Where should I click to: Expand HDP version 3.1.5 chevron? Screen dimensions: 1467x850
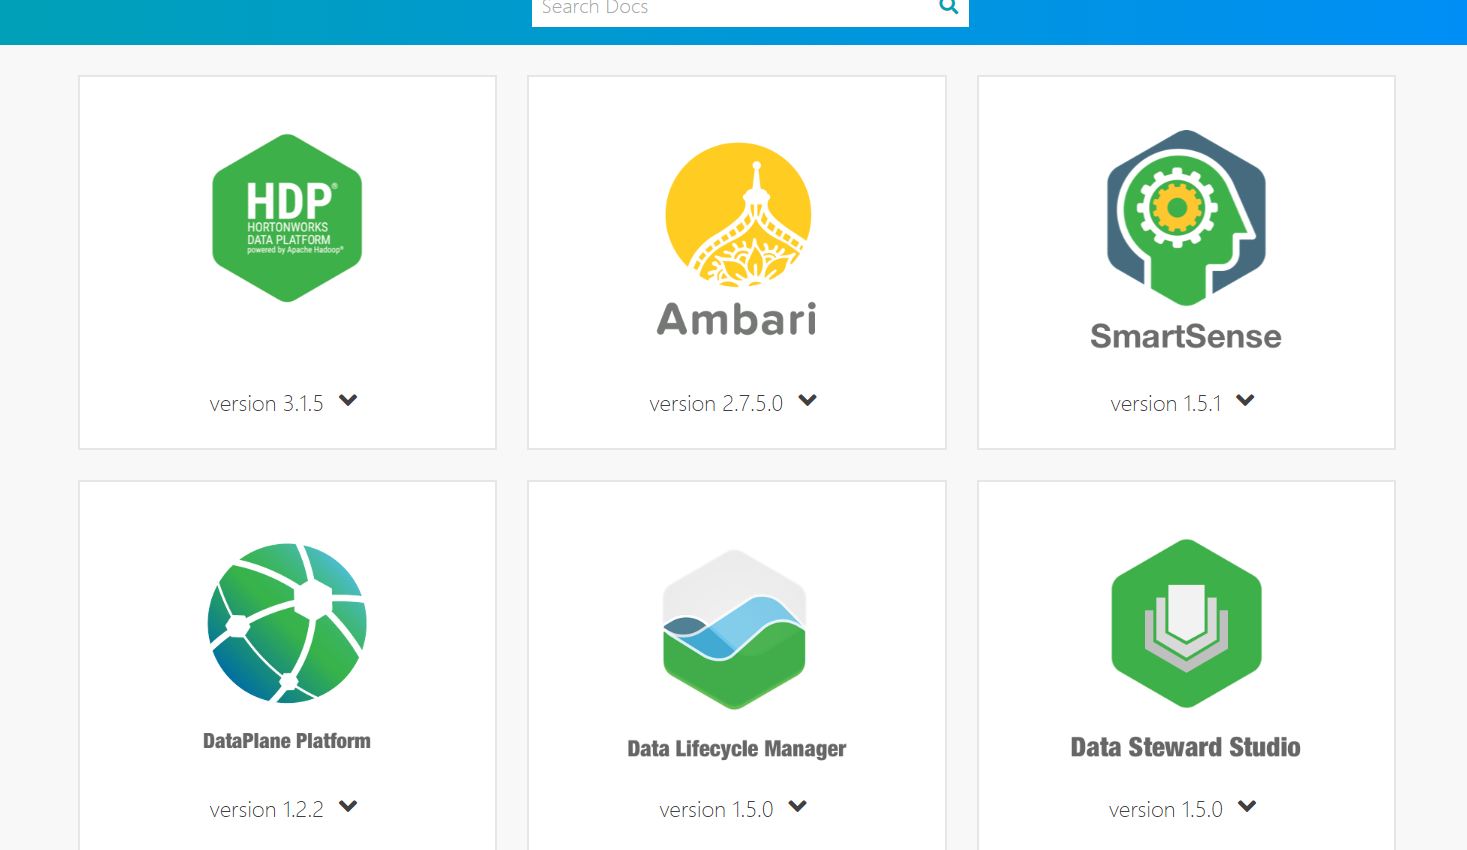tap(348, 401)
